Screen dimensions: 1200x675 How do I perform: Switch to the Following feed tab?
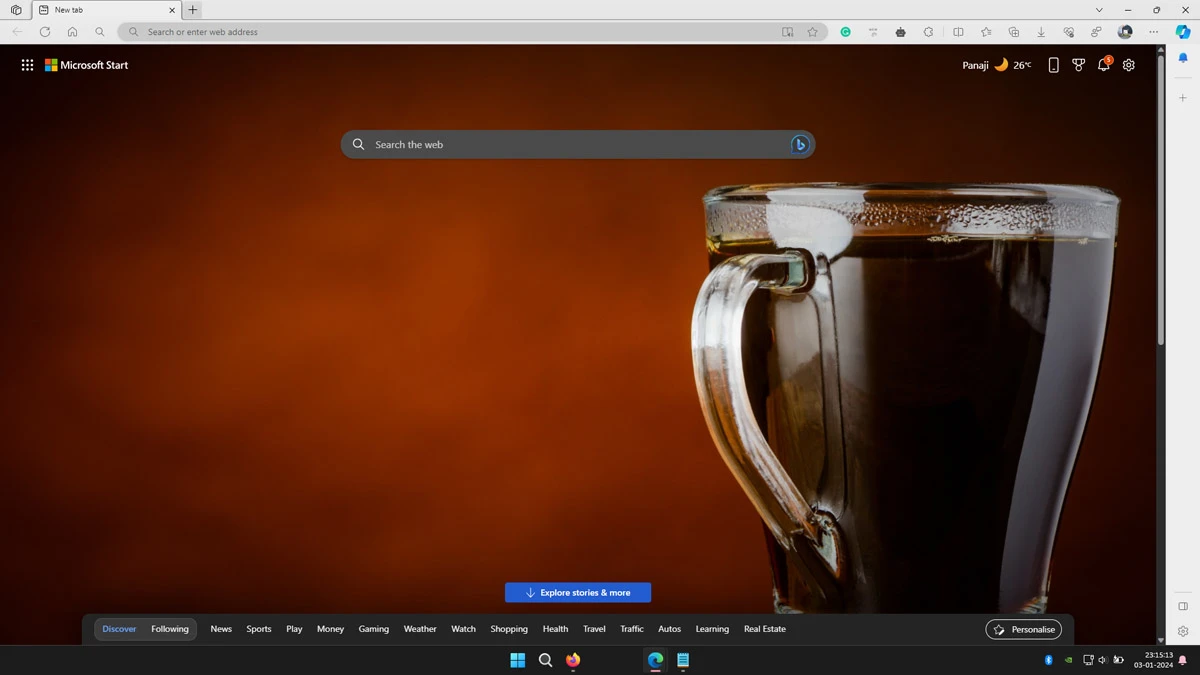(169, 629)
